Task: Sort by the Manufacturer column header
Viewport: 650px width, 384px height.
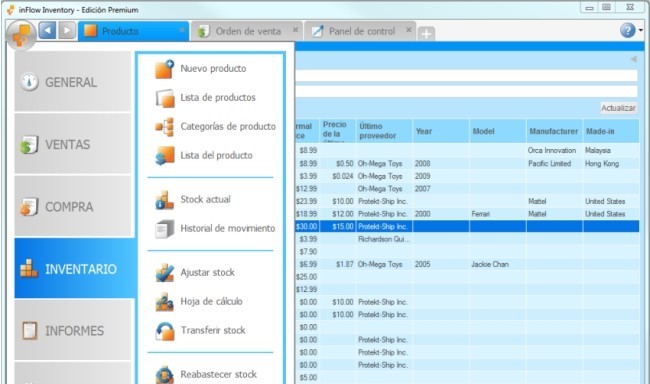Action: (555, 131)
